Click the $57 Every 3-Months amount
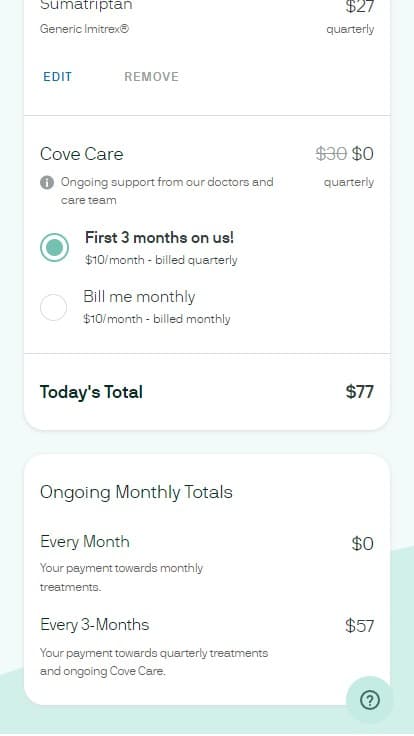Screen dimensions: 414x736 360,625
